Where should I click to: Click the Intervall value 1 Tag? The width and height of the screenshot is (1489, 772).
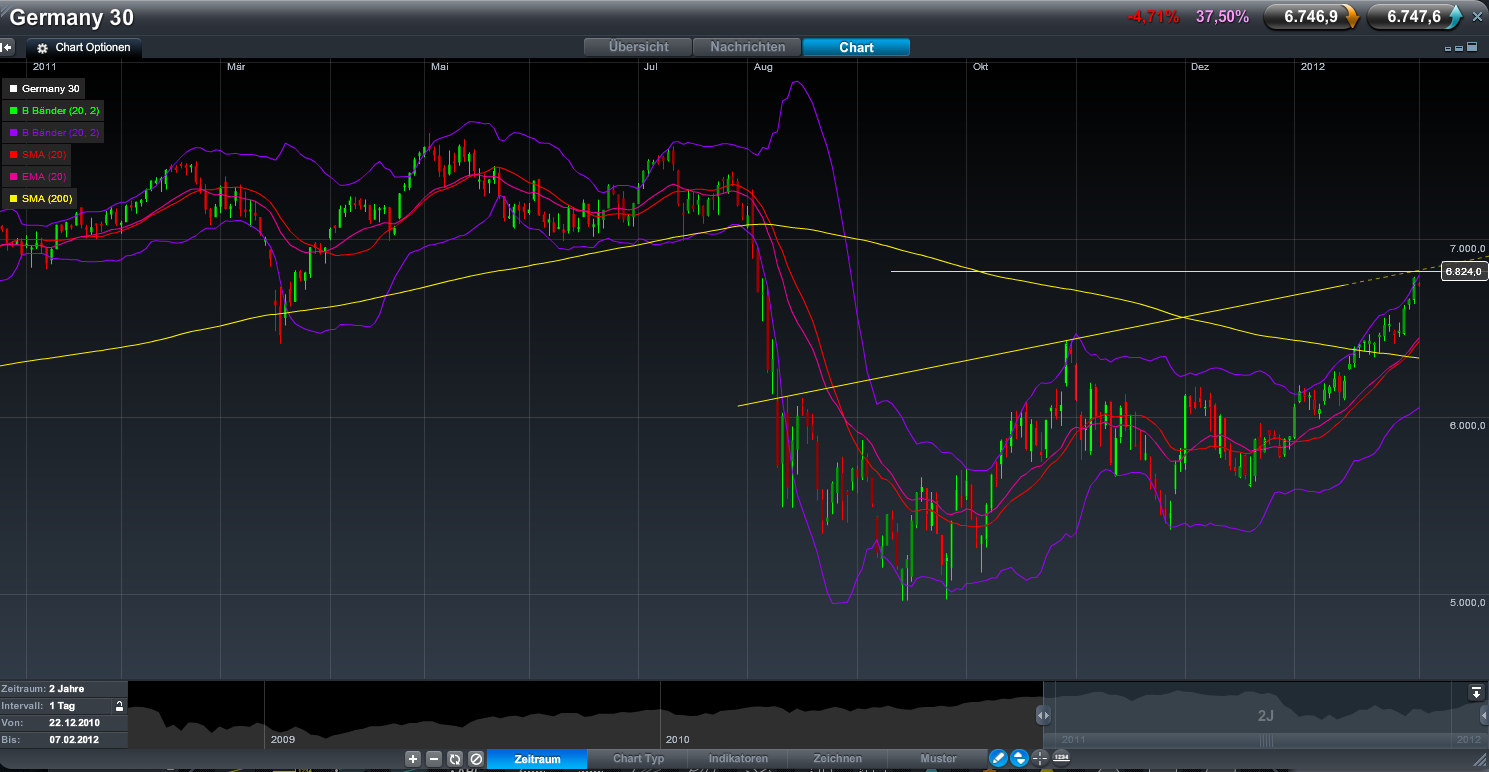pyautogui.click(x=64, y=706)
